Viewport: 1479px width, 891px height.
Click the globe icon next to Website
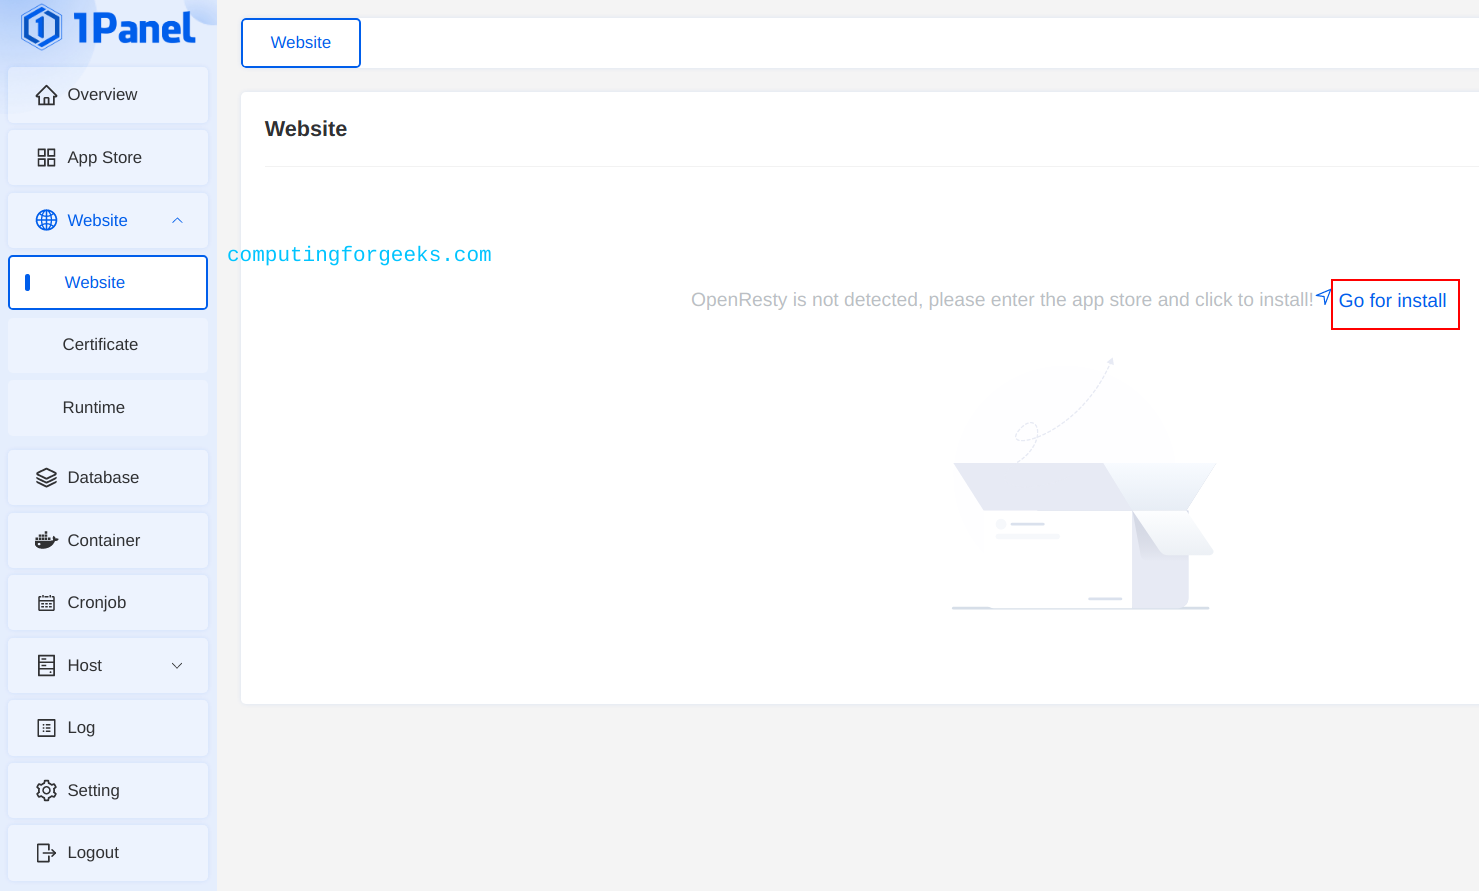point(46,220)
